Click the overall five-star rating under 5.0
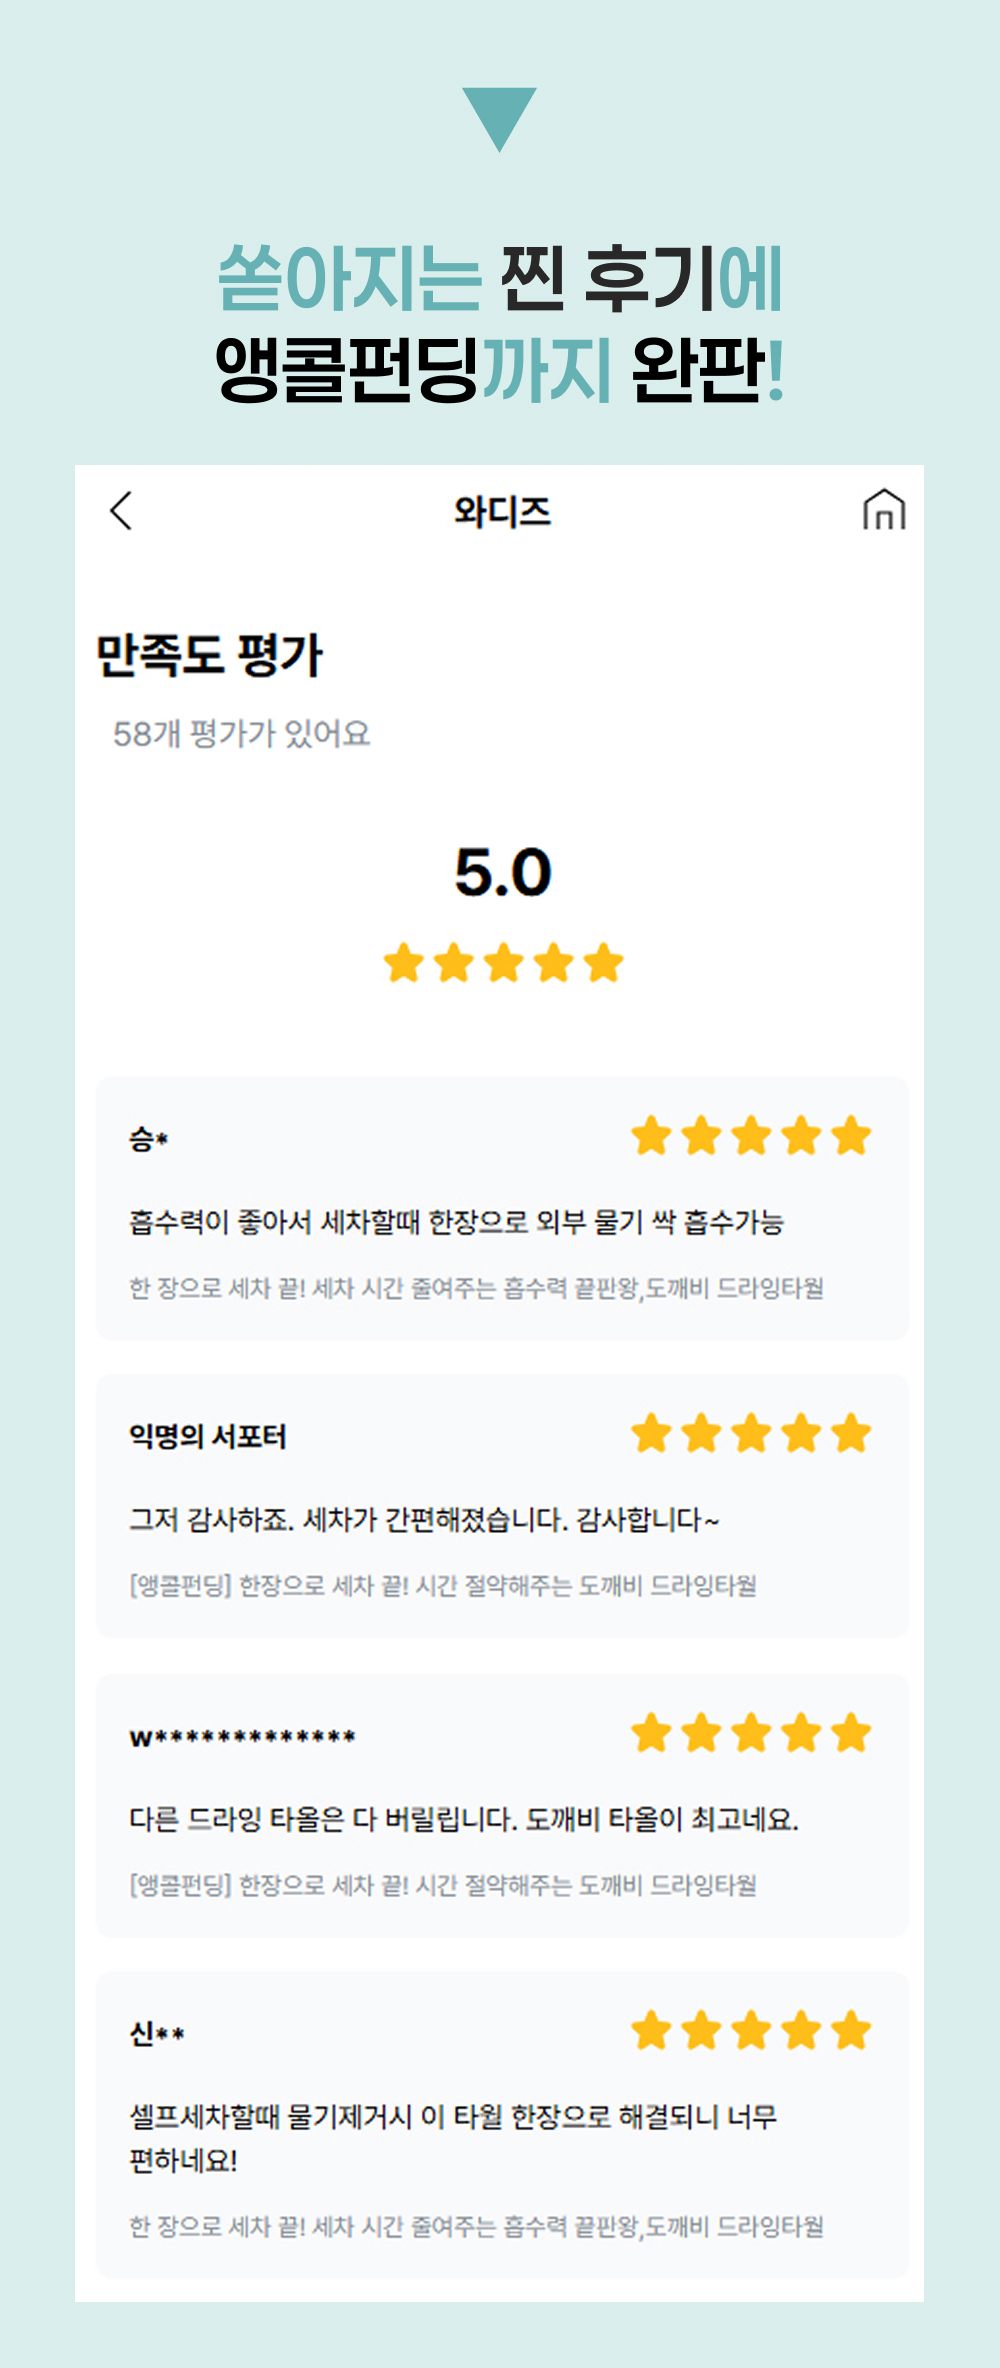Image resolution: width=1000 pixels, height=2368 pixels. pyautogui.click(x=503, y=964)
